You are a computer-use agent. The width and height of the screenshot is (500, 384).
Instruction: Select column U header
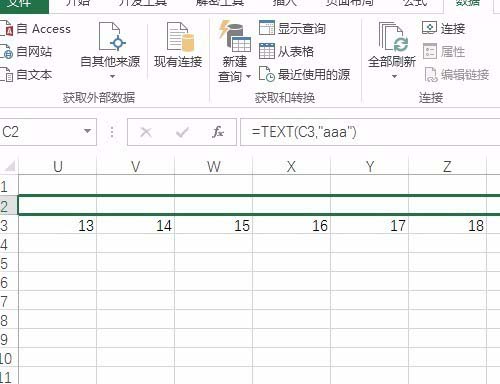click(x=58, y=166)
